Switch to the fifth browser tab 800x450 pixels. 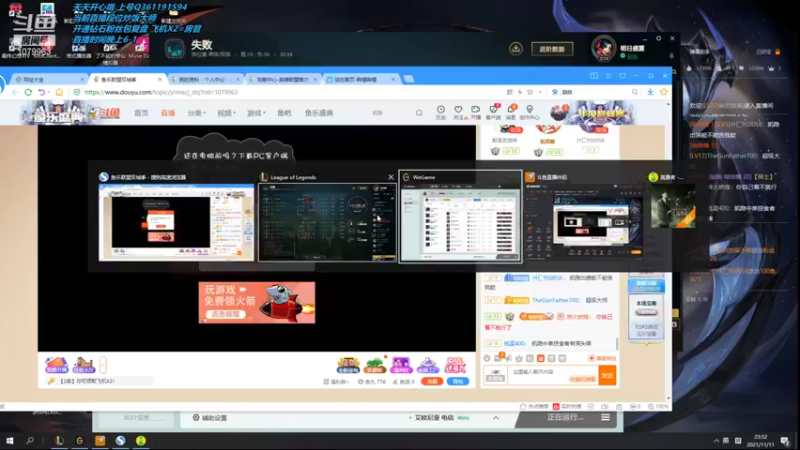tap(360, 80)
